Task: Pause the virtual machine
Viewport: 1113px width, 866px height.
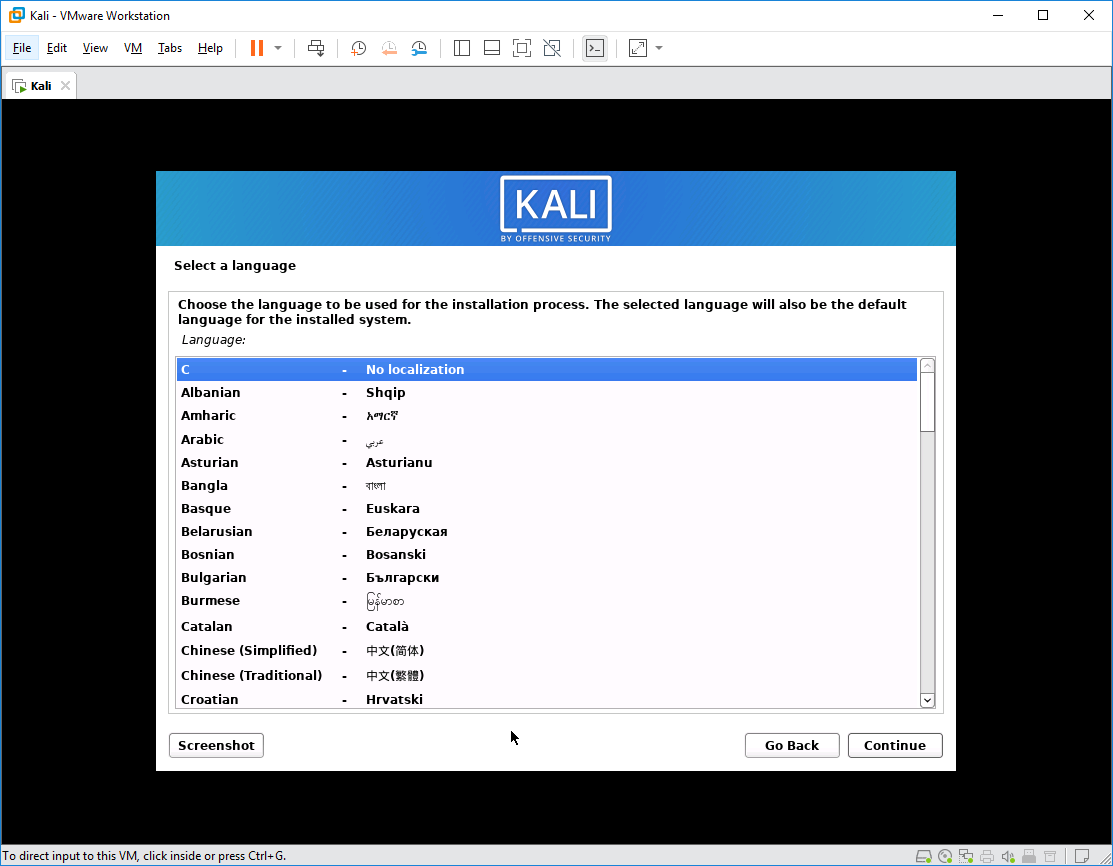Action: (257, 48)
